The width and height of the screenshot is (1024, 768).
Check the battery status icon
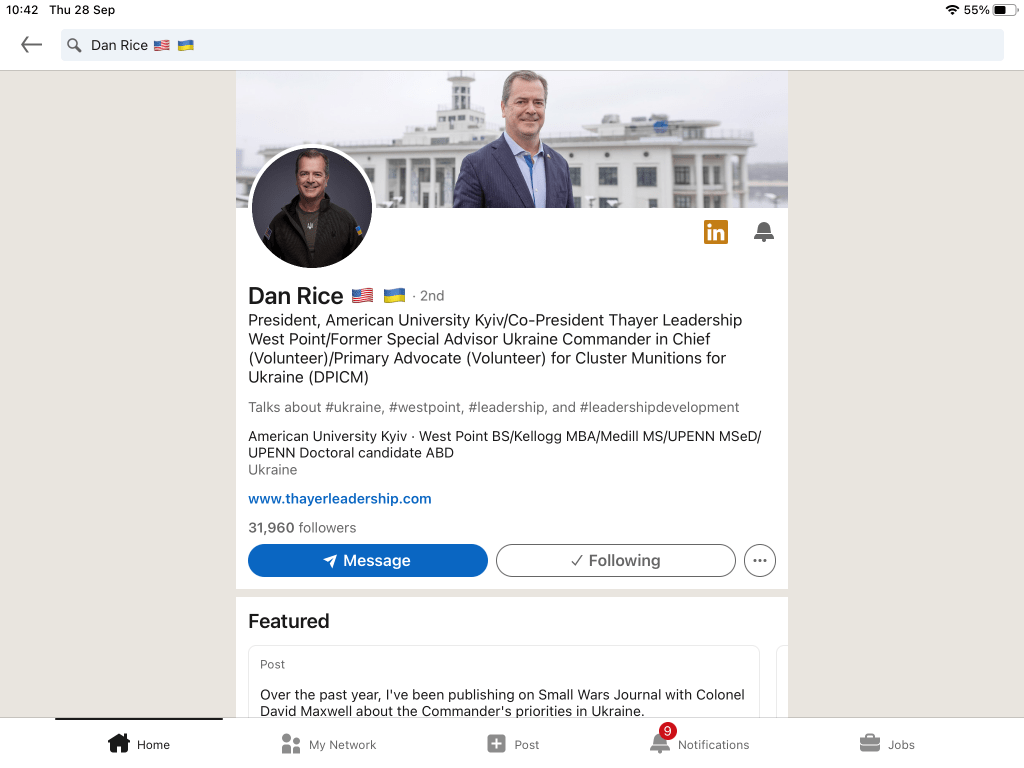pyautogui.click(x=1004, y=10)
